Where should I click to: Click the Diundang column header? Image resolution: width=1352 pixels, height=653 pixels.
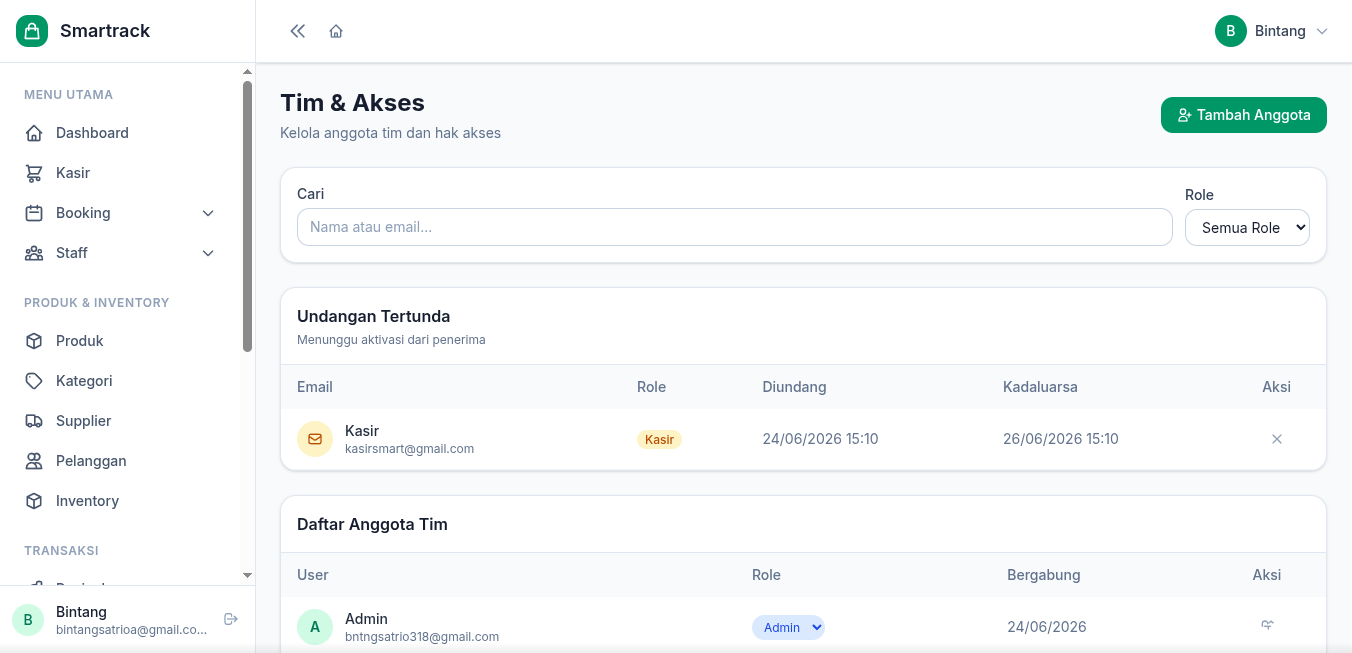coord(794,387)
